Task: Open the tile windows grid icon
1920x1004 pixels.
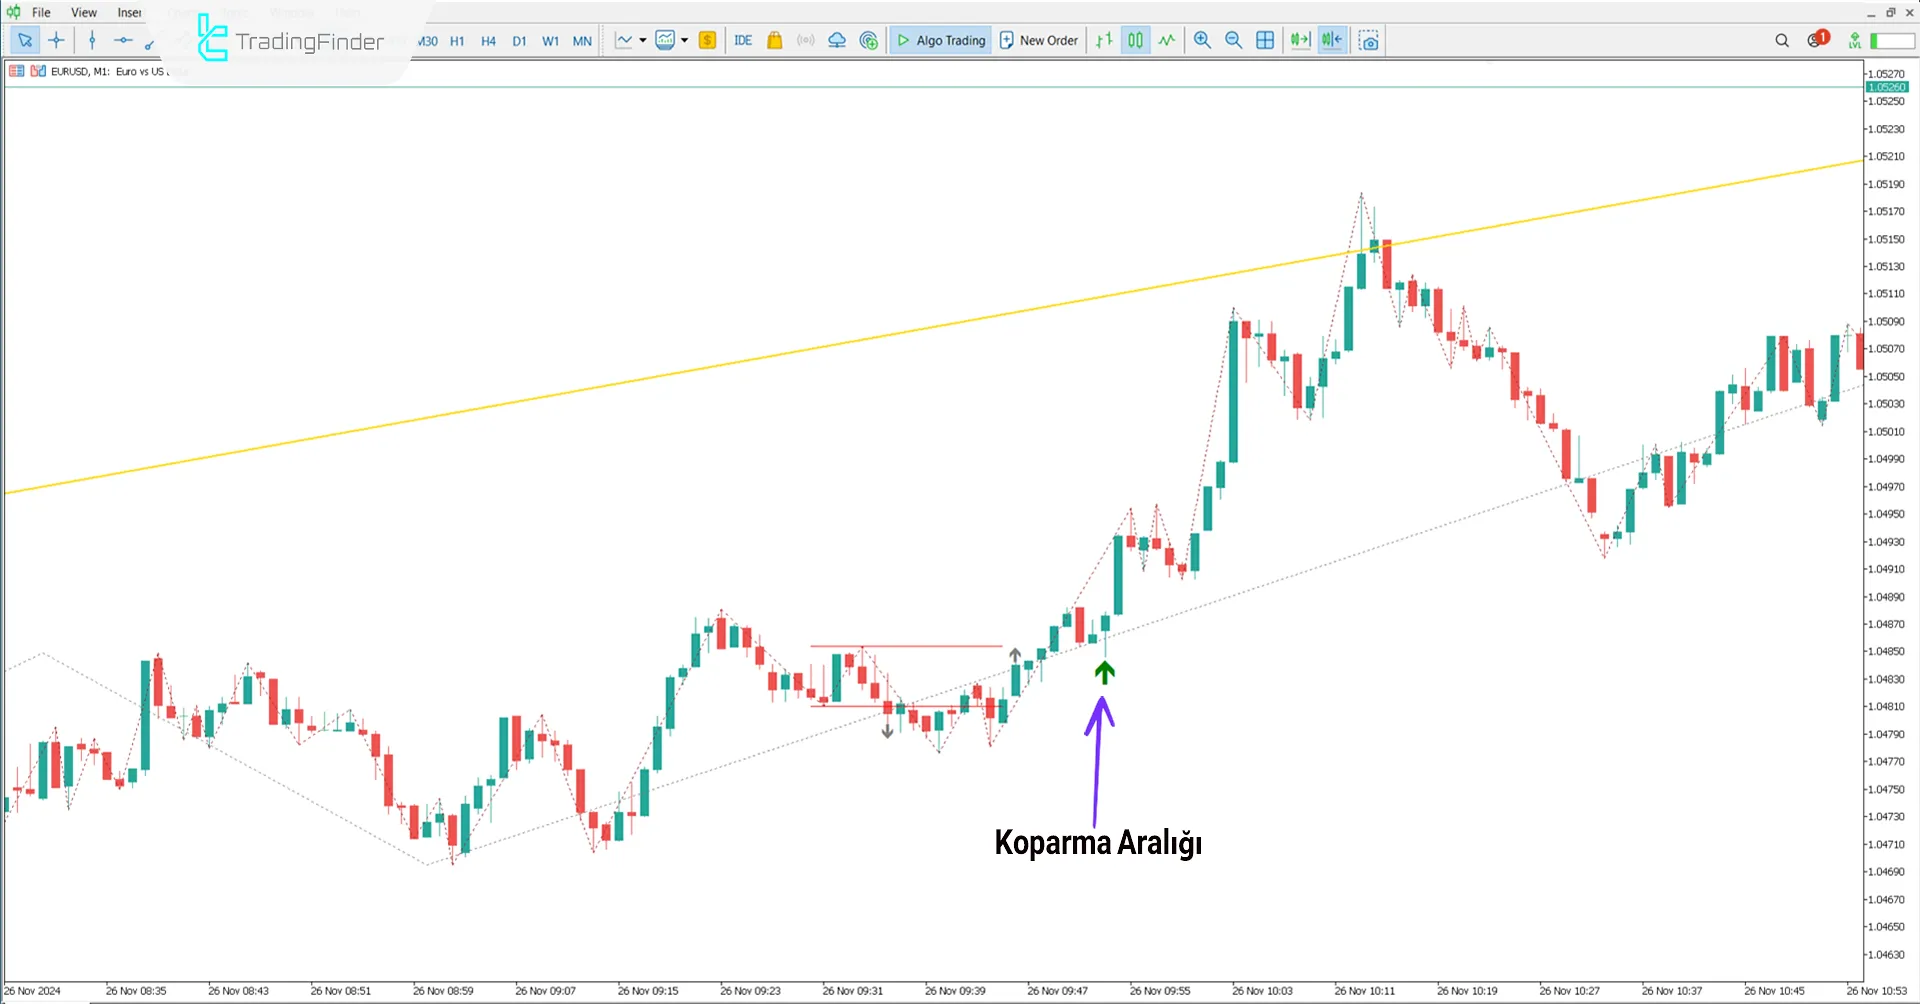Action: tap(1265, 41)
